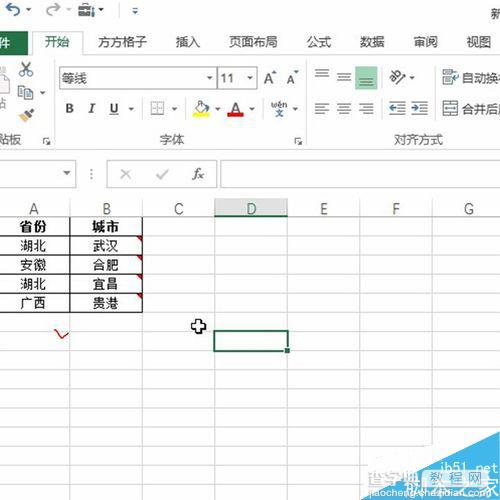Click the Format Painter brush icon

pyautogui.click(x=27, y=115)
